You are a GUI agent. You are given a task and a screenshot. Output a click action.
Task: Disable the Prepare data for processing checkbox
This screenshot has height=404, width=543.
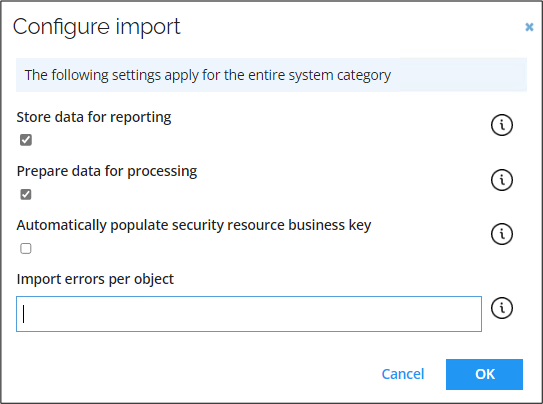(x=26, y=194)
